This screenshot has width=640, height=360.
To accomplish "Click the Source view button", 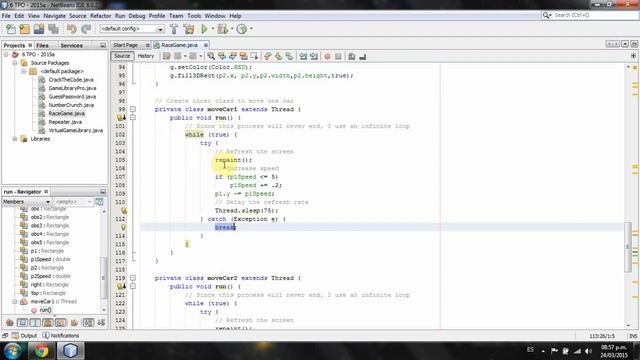I will click(122, 56).
